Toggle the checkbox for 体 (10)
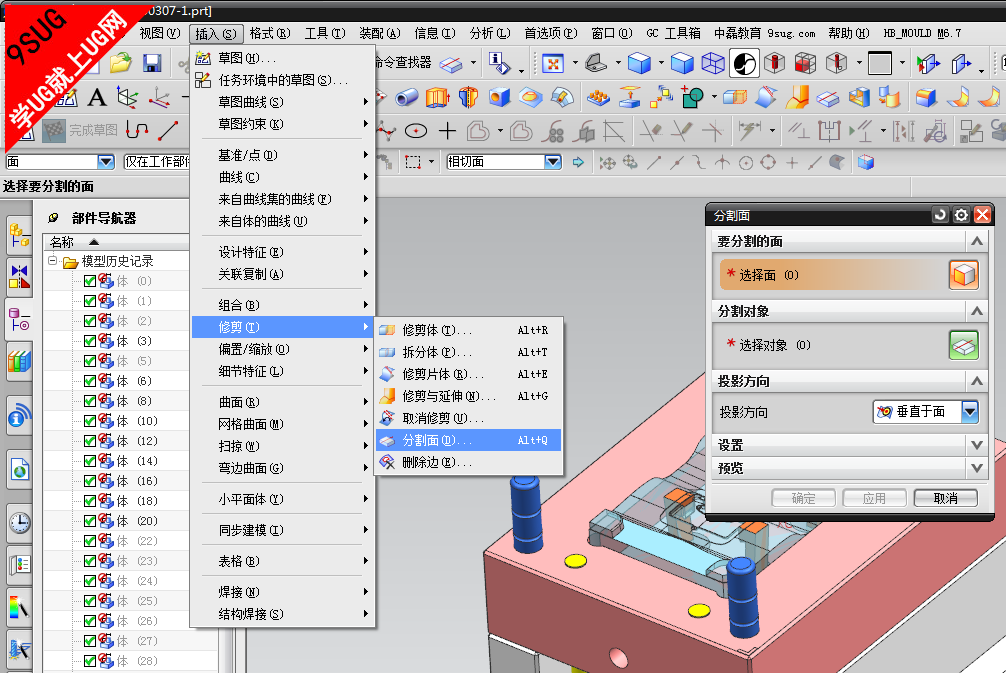The width and height of the screenshot is (1006, 673). coord(90,421)
